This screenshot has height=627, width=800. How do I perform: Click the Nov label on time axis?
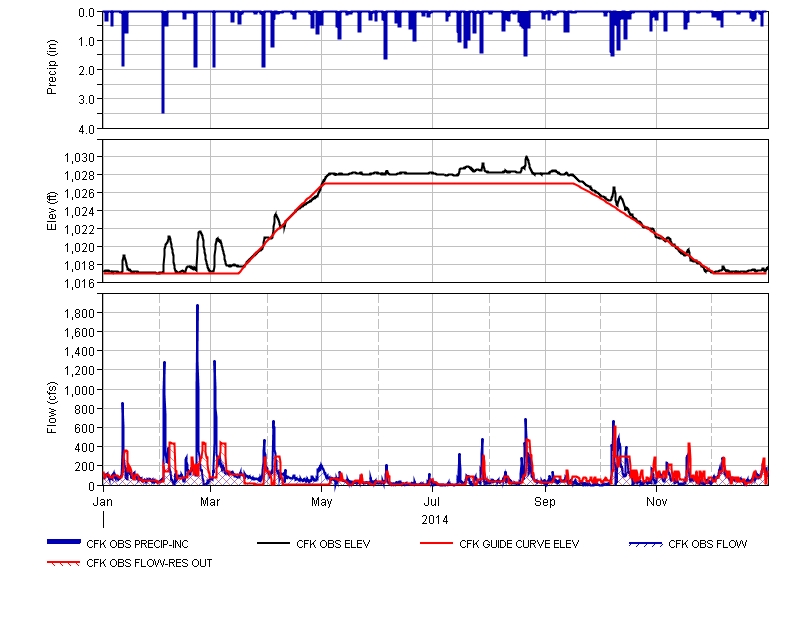tap(657, 501)
